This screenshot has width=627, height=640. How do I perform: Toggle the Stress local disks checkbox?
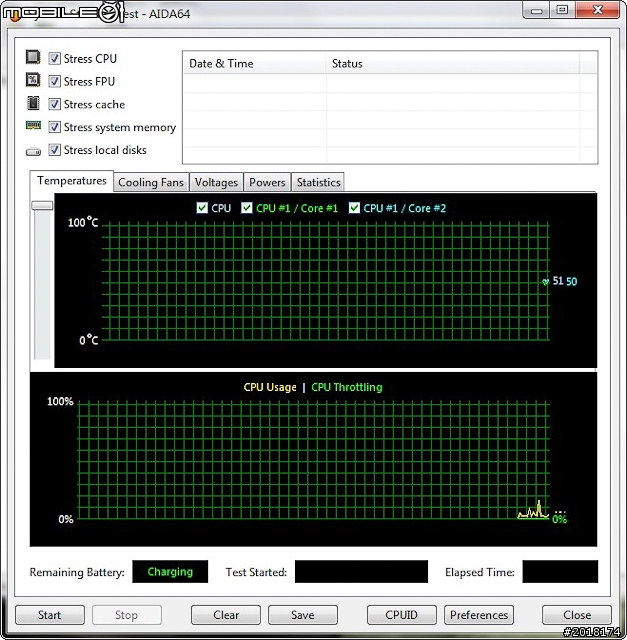[54, 150]
